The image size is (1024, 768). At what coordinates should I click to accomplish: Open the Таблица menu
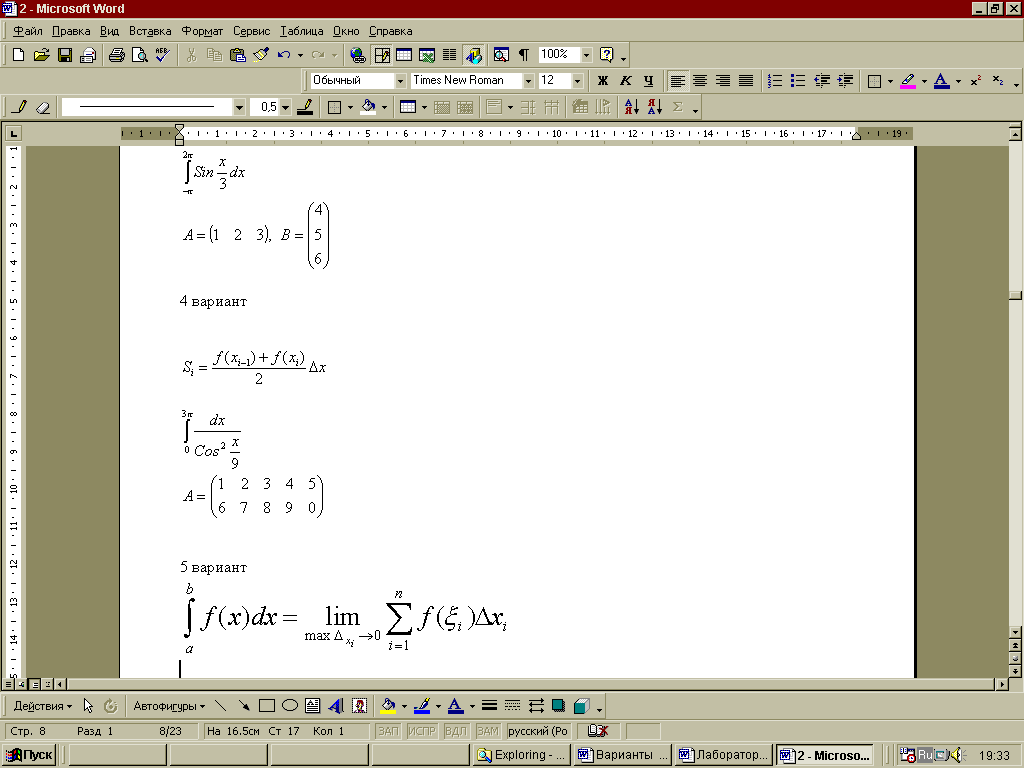point(302,31)
